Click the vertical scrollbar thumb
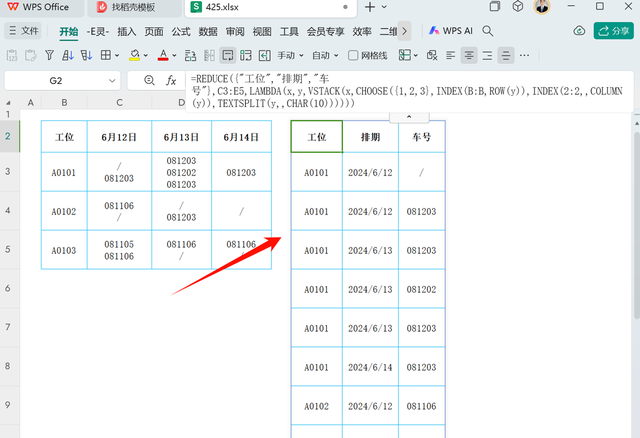The height and width of the screenshot is (438, 640). [x=637, y=226]
